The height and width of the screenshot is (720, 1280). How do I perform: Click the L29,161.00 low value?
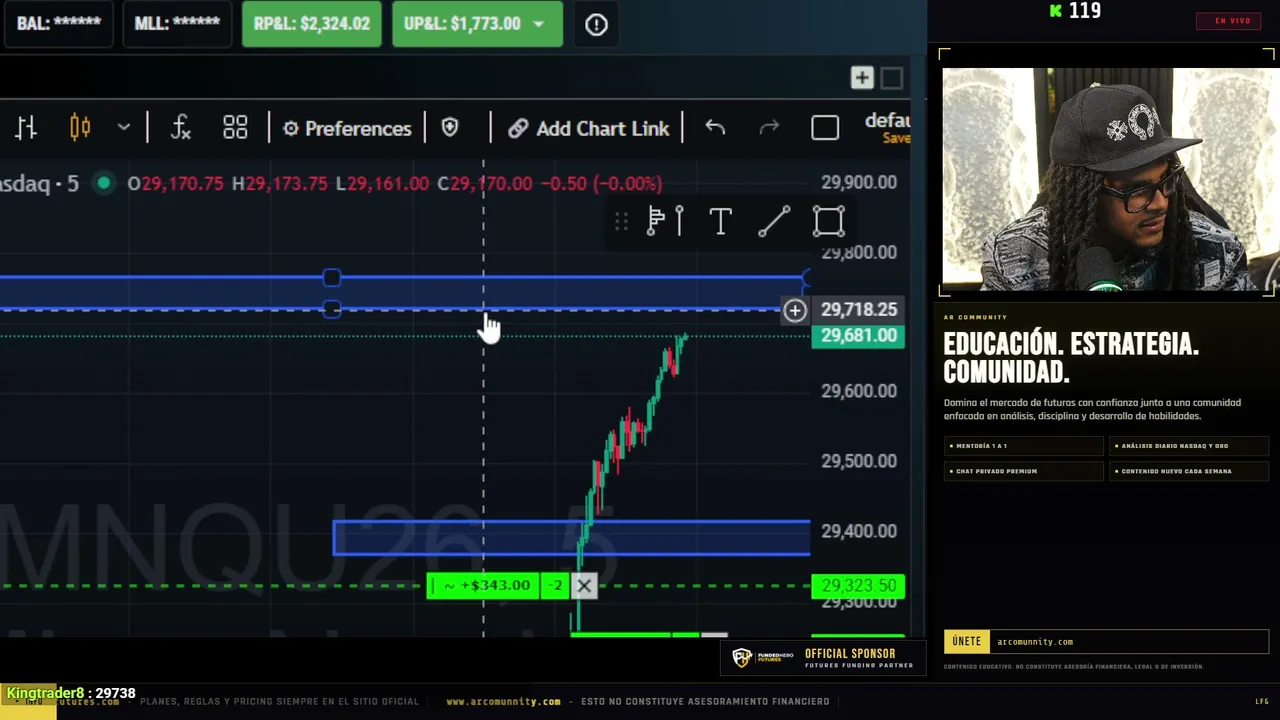click(x=382, y=184)
